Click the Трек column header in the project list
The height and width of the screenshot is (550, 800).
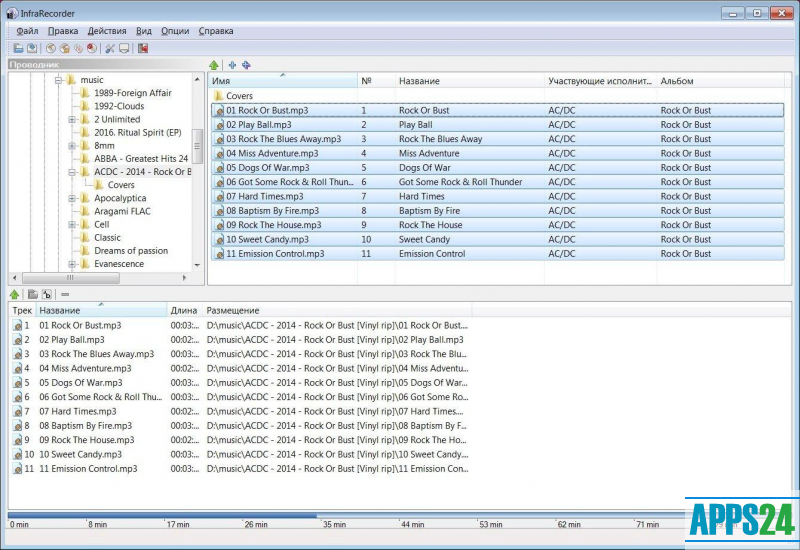coord(22,310)
